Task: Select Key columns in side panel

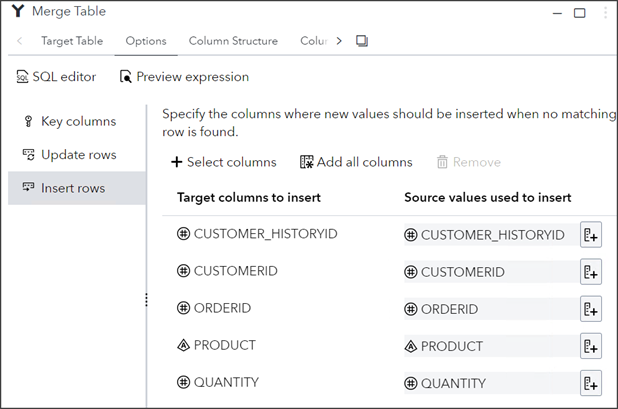Action: pyautogui.click(x=78, y=122)
